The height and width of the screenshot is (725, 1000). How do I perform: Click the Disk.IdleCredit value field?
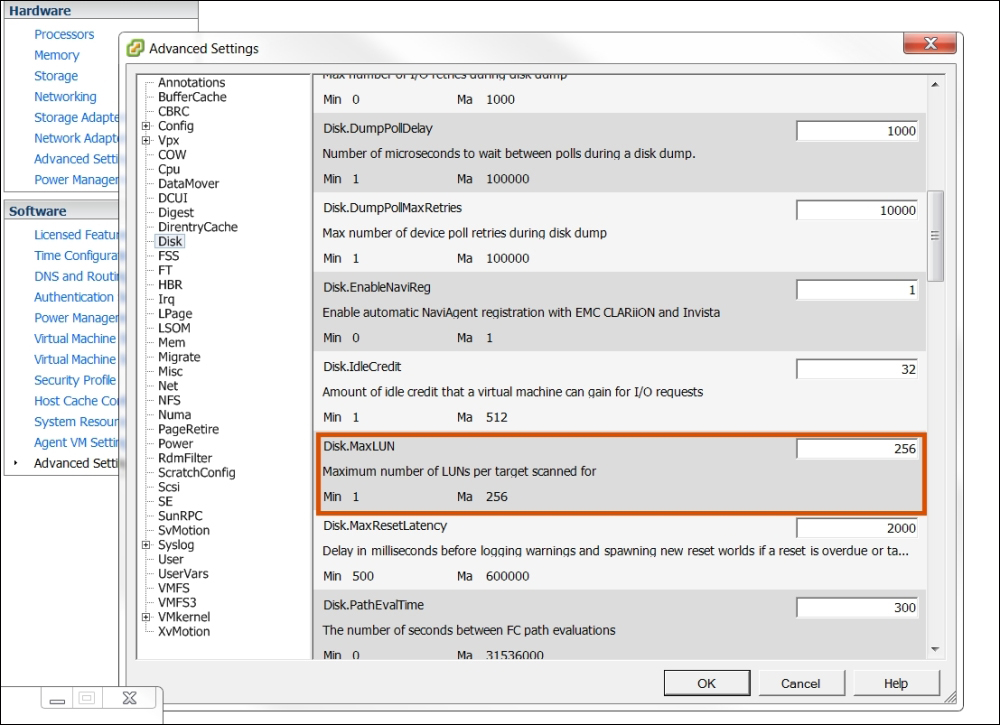click(857, 370)
